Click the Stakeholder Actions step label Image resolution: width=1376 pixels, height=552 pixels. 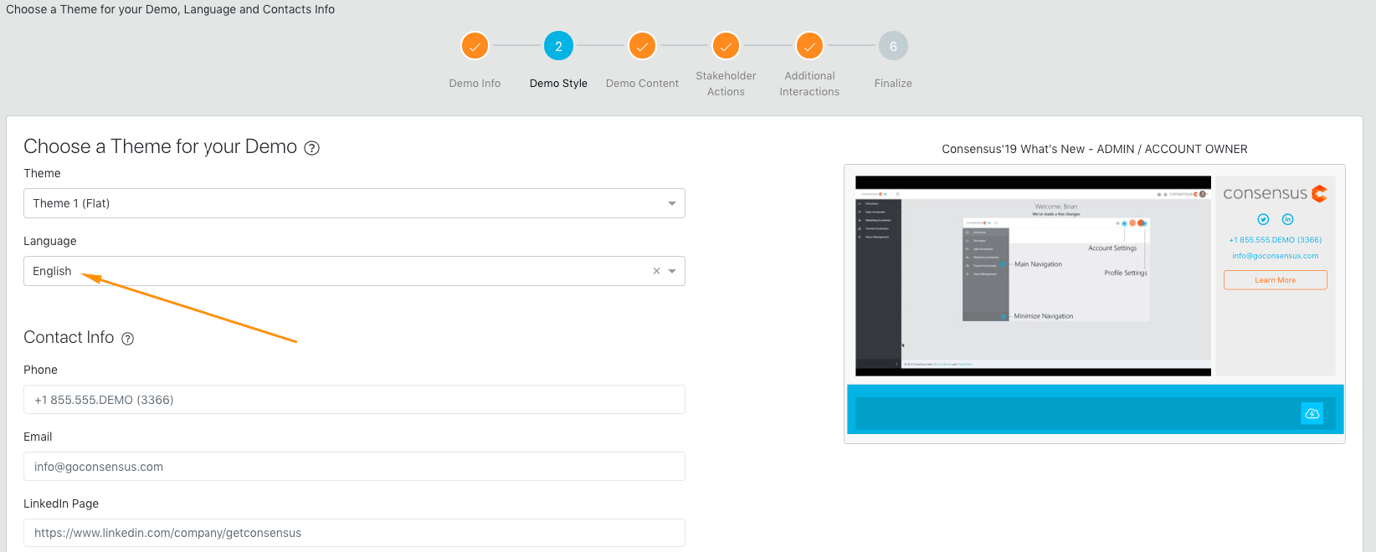point(726,83)
